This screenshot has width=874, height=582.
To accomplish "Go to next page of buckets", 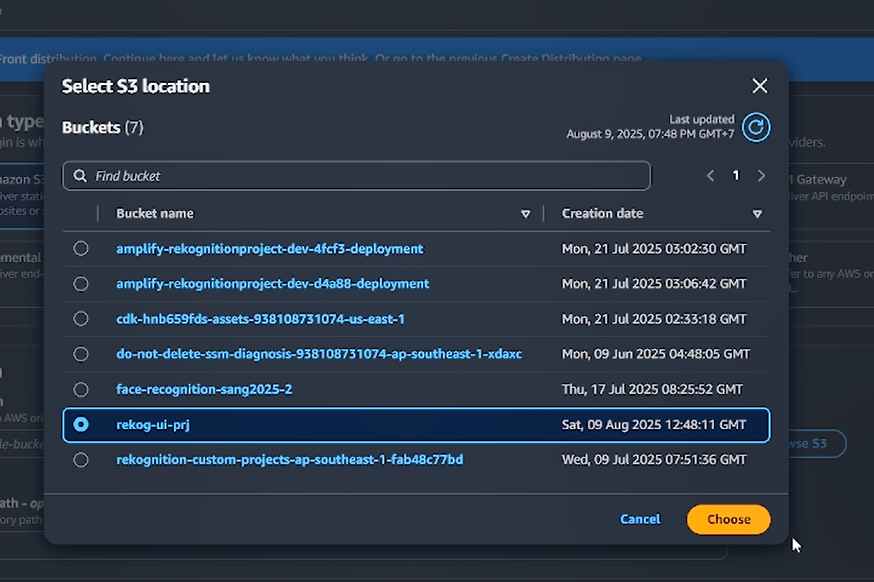I will [x=761, y=176].
